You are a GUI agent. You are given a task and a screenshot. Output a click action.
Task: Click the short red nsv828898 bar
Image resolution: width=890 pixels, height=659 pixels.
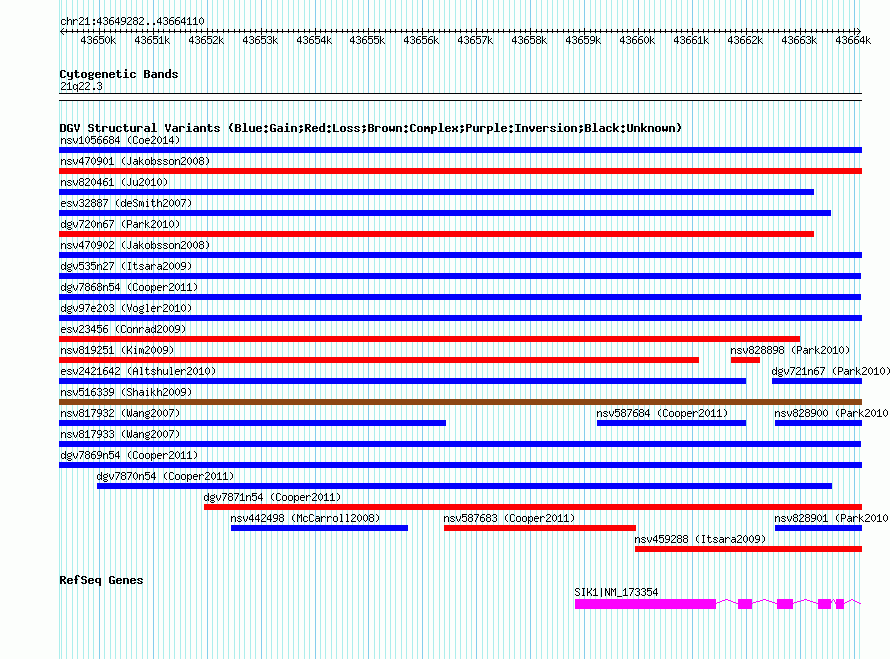[745, 360]
